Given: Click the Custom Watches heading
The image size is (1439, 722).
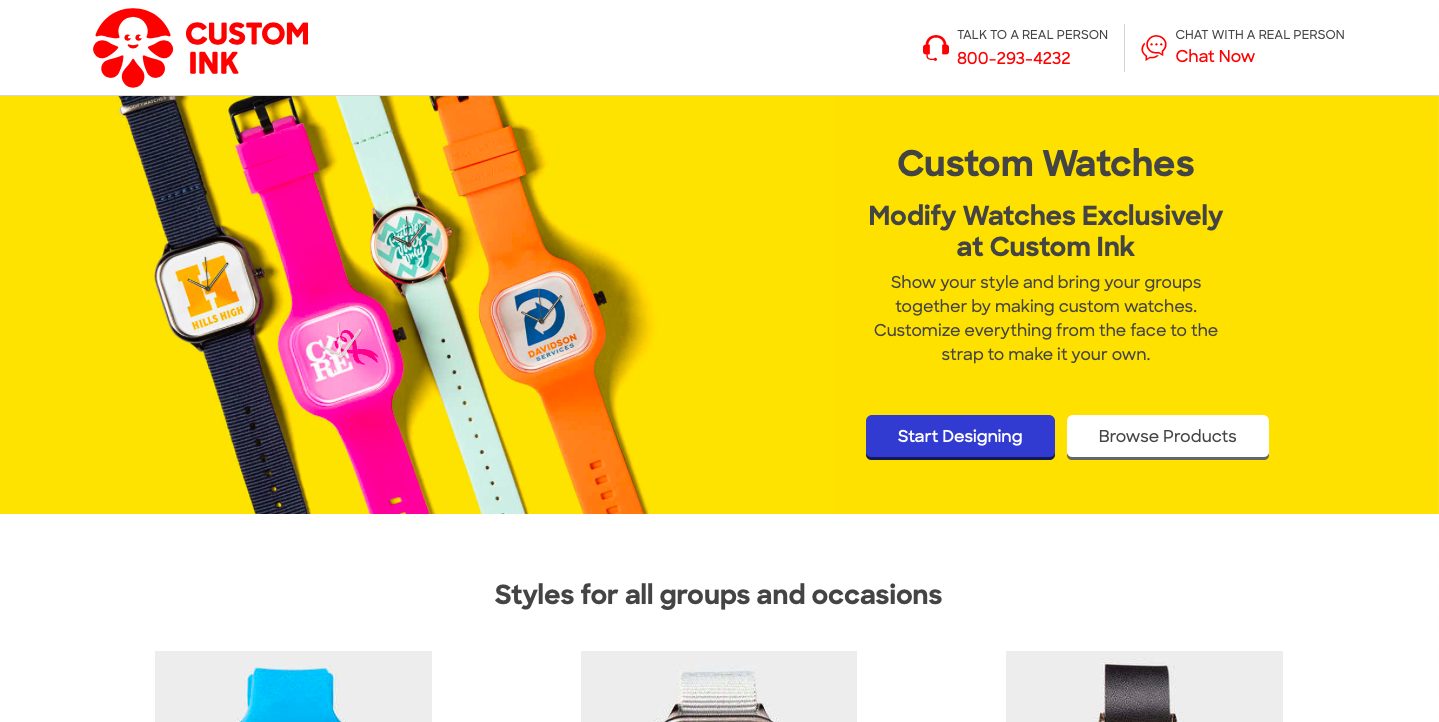Looking at the screenshot, I should [x=1045, y=163].
